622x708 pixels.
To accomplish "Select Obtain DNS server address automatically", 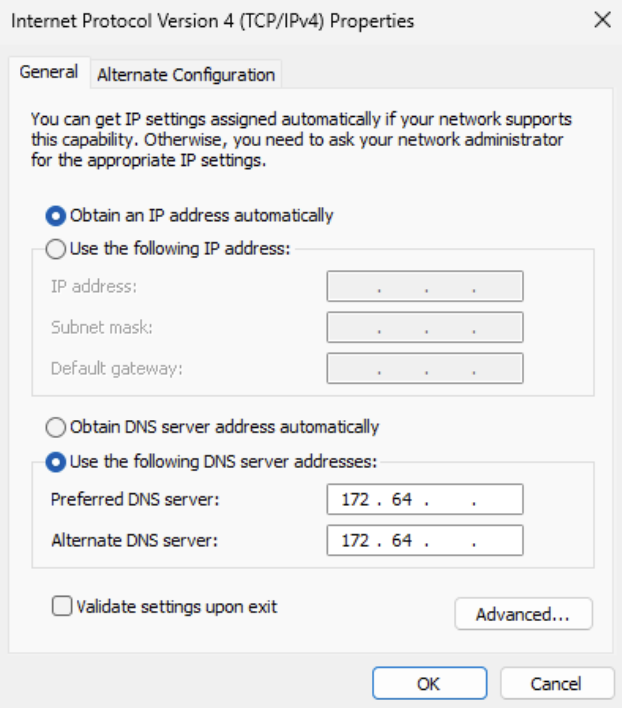I will click(57, 427).
